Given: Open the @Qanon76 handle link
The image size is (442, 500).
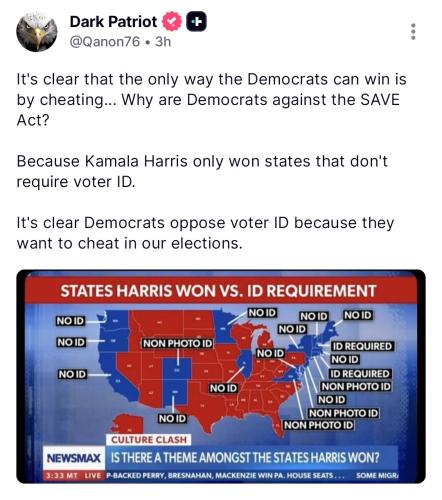Looking at the screenshot, I should 105,42.
